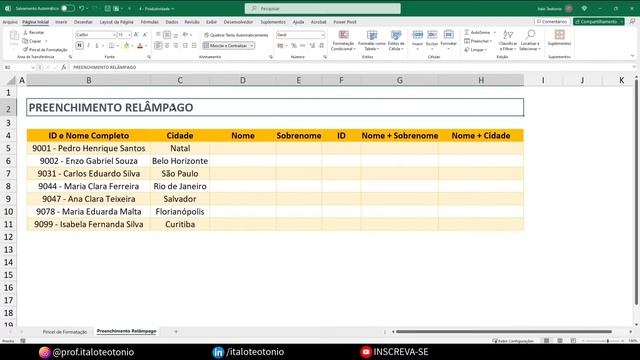Click the Comentários button
The width and height of the screenshot is (640, 360).
coord(552,21)
